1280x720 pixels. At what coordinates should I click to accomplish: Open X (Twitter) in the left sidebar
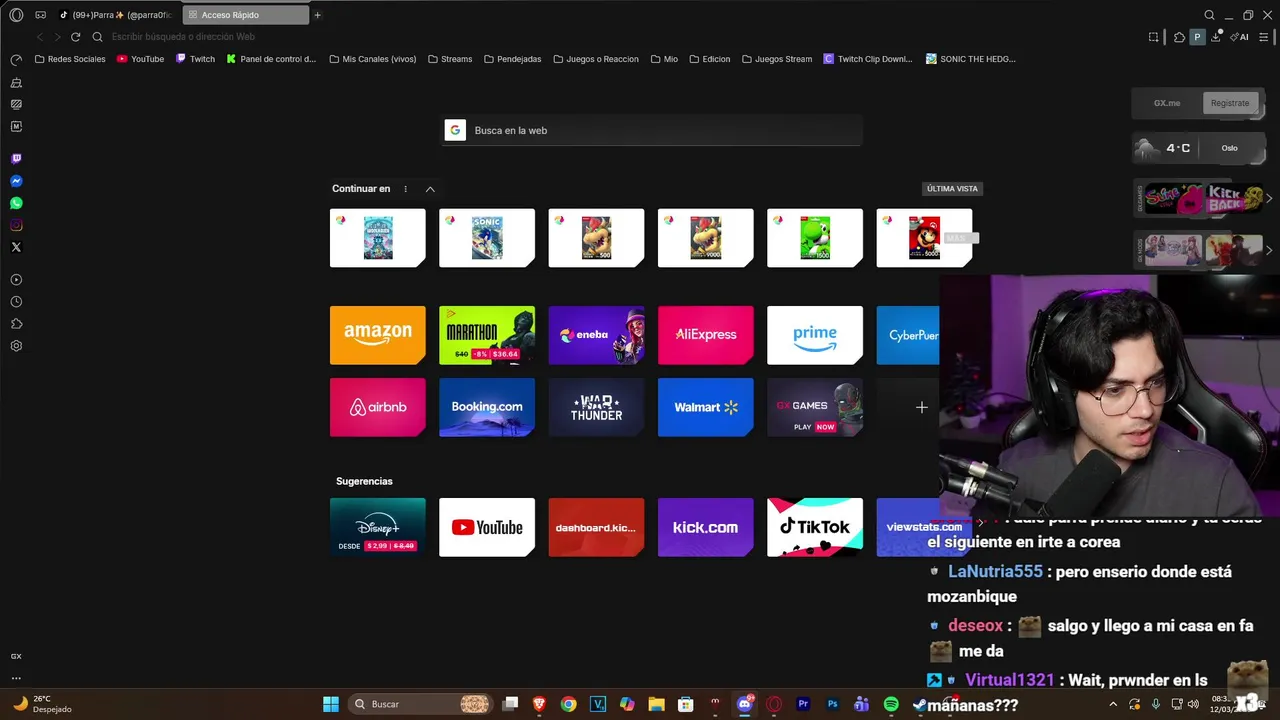(16, 247)
